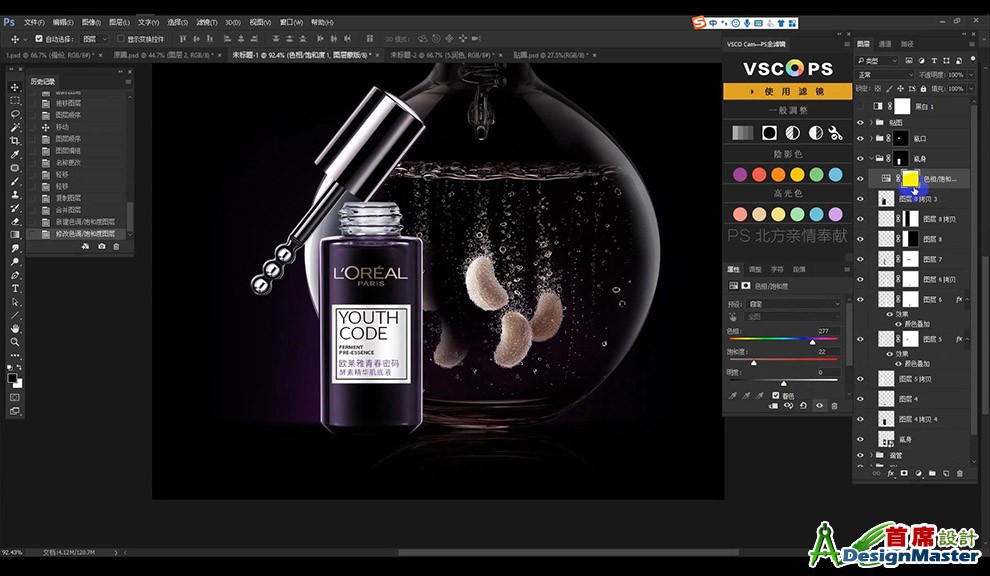Open the layer filter type dropdown
Screen dimensions: 990x576
pos(877,61)
